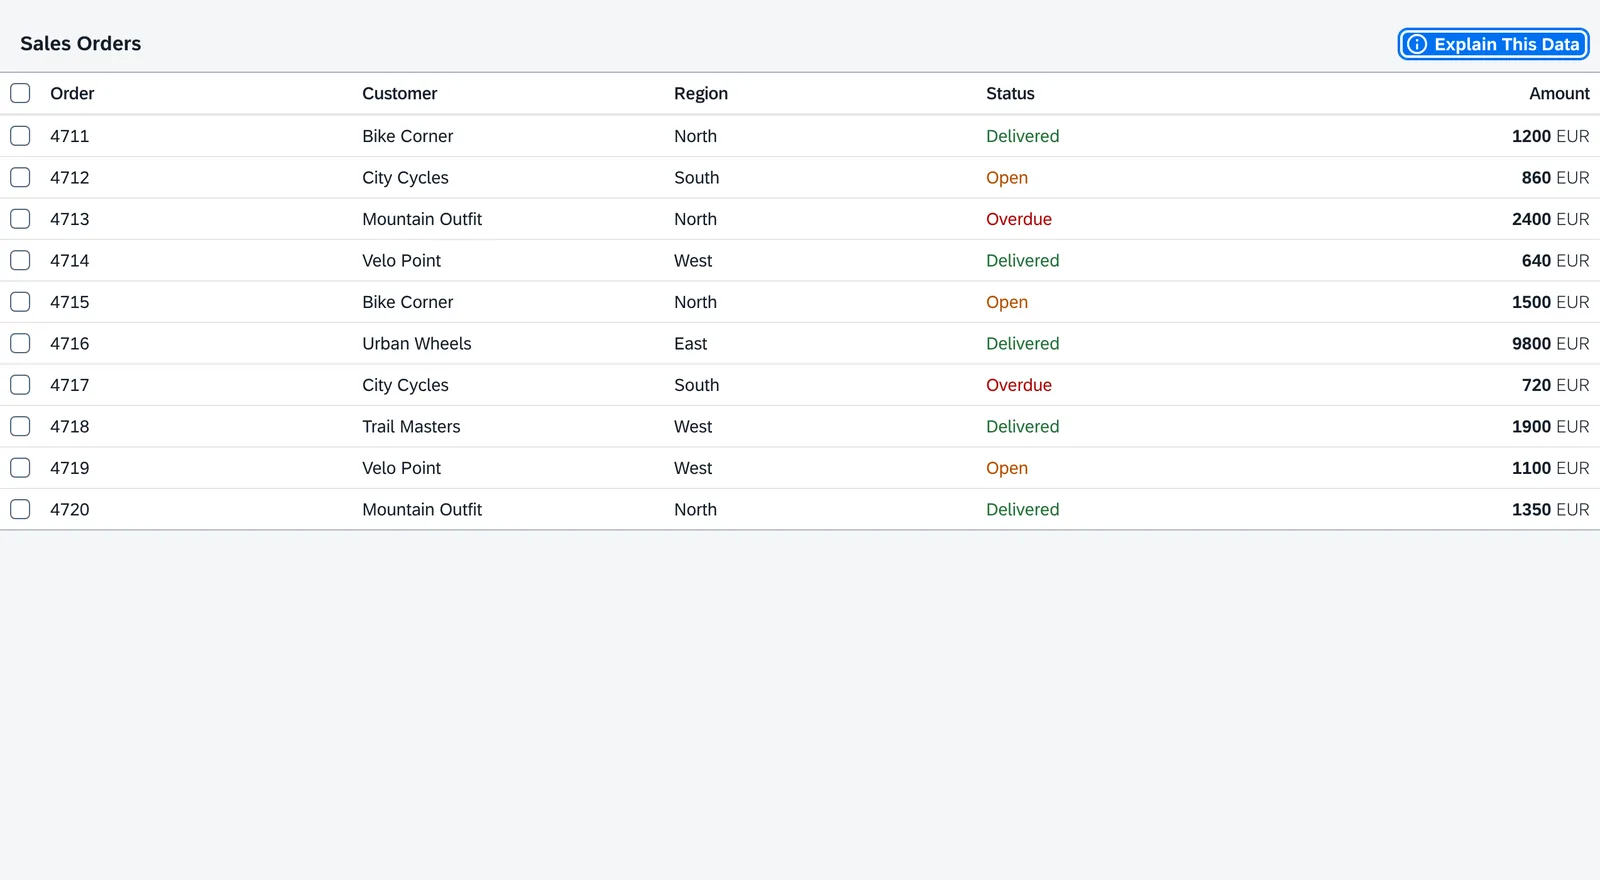This screenshot has height=880, width=1600.
Task: Click the Customer column header
Action: coord(400,93)
